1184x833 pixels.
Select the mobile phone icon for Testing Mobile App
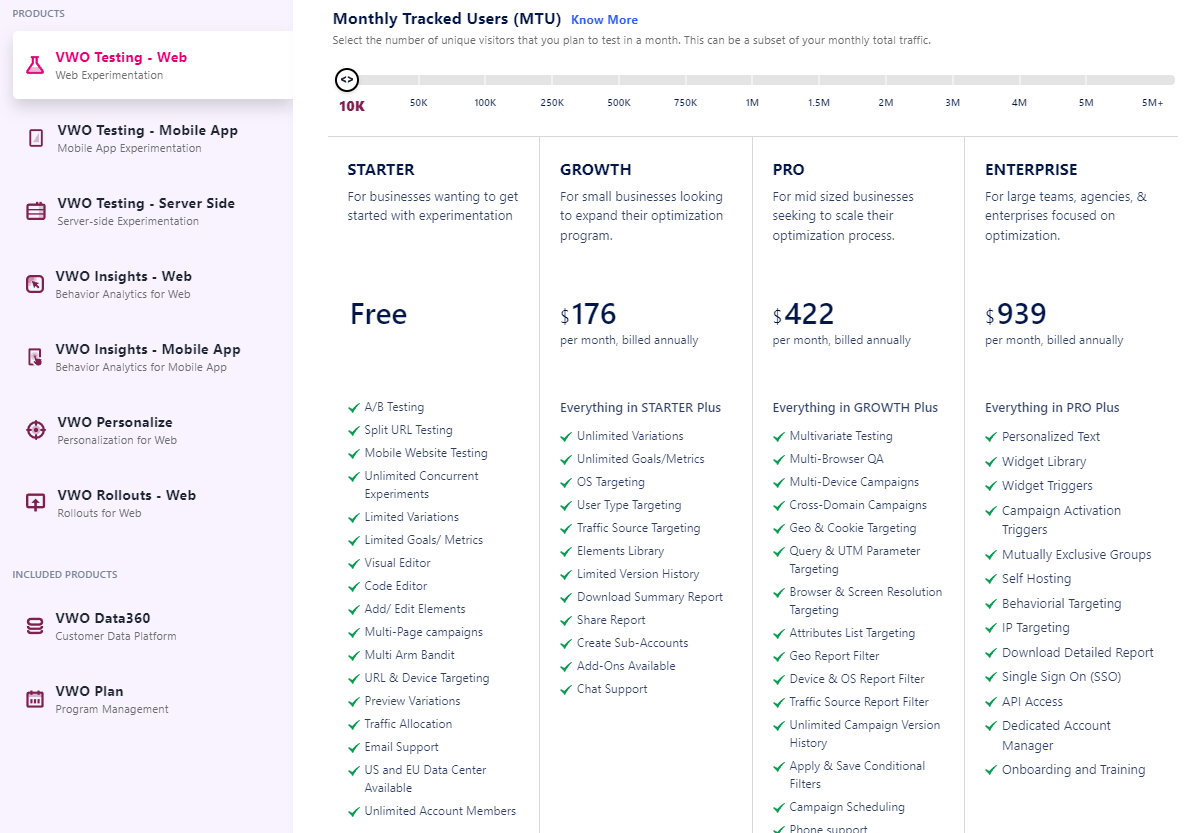point(35,137)
